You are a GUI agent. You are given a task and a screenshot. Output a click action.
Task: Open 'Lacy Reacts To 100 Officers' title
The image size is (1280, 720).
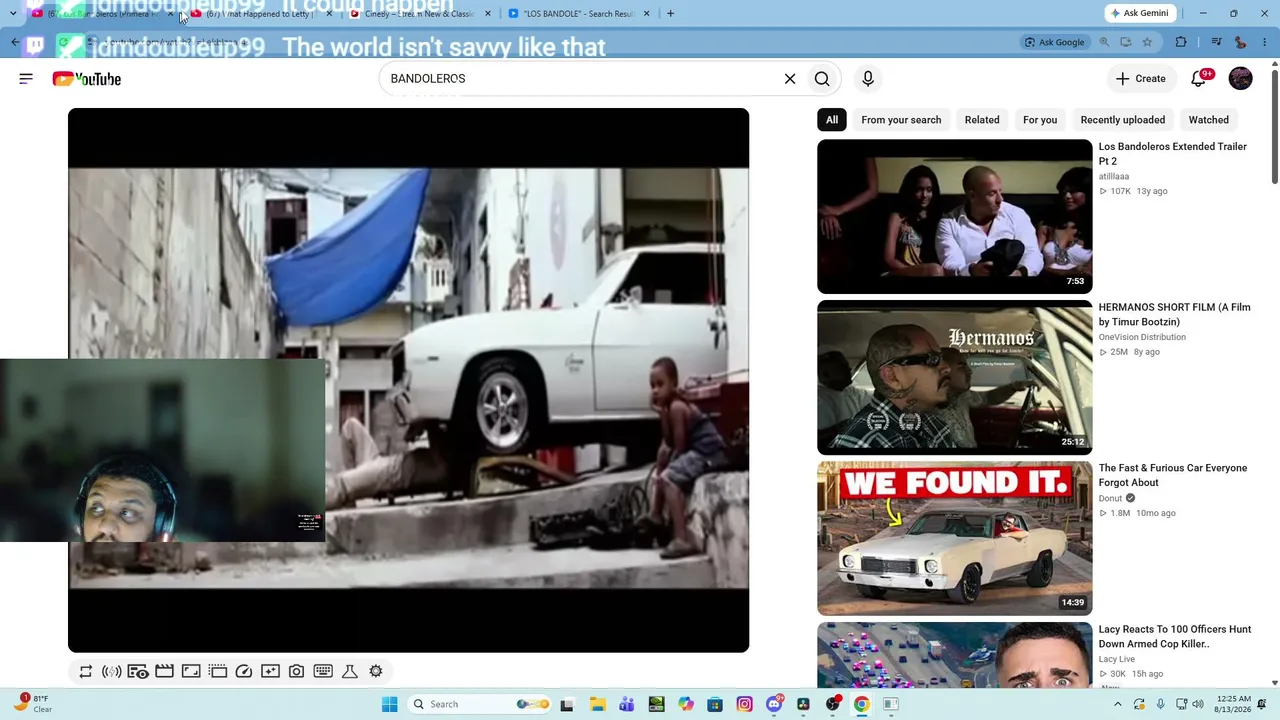(x=1174, y=636)
